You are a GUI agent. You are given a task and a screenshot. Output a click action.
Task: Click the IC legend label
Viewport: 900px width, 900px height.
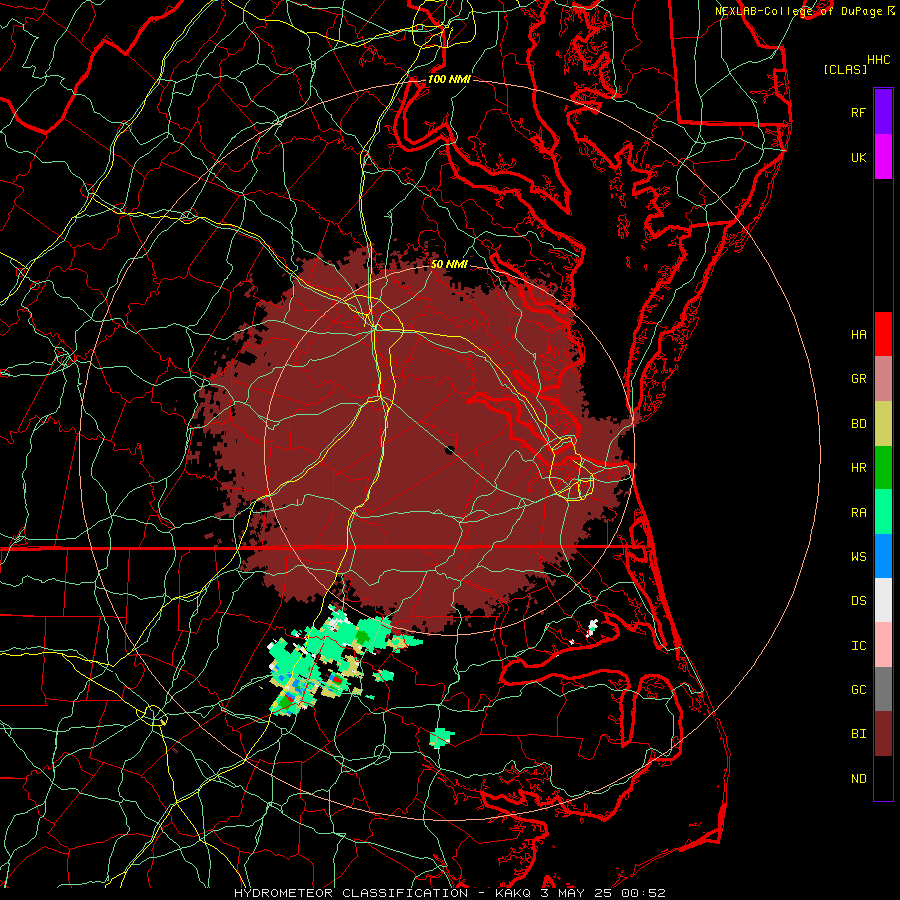(858, 646)
